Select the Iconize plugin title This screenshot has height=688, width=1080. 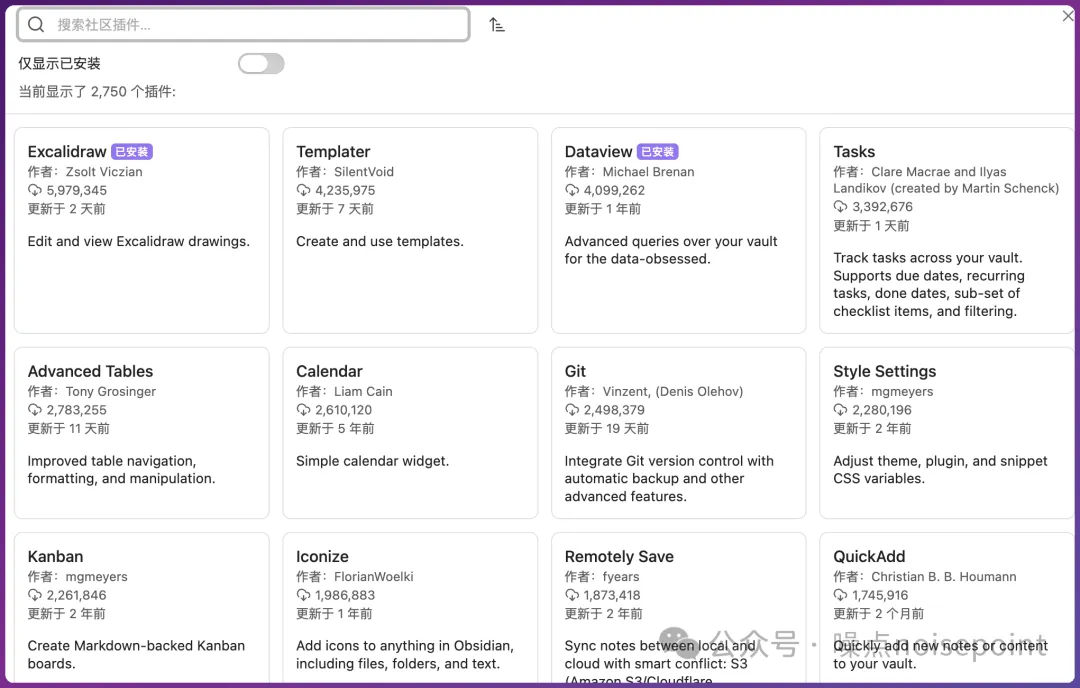click(322, 556)
